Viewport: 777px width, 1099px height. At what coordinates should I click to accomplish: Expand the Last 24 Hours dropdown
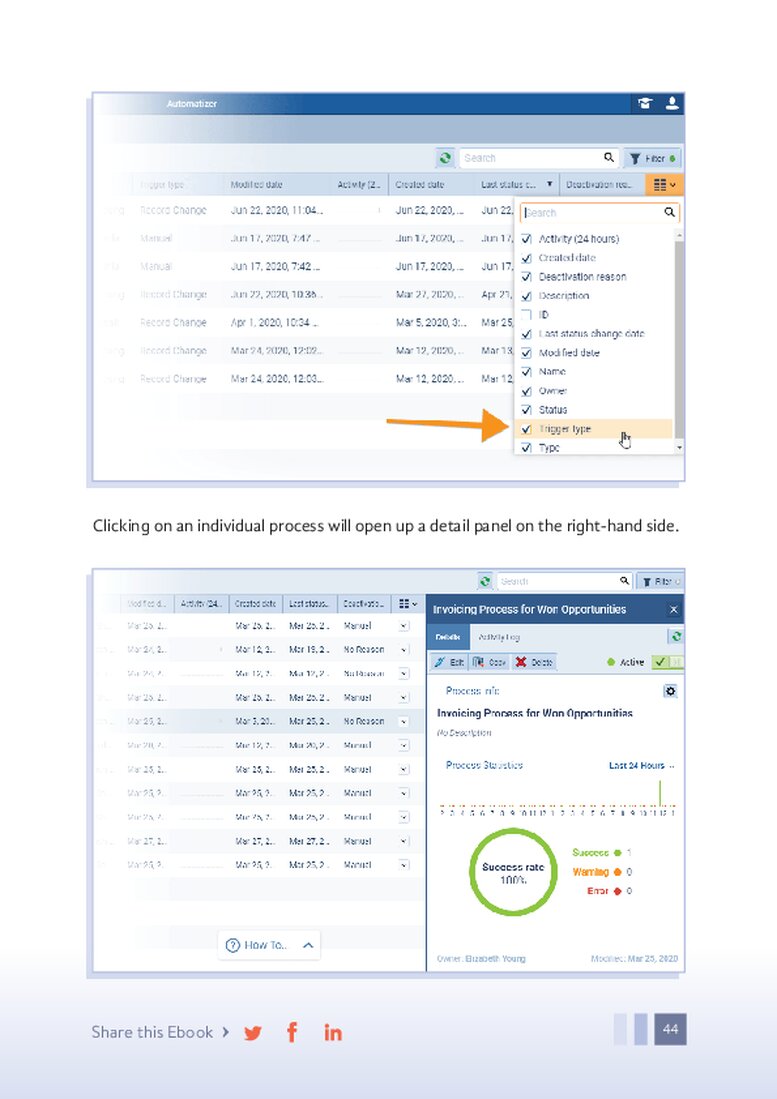(641, 766)
